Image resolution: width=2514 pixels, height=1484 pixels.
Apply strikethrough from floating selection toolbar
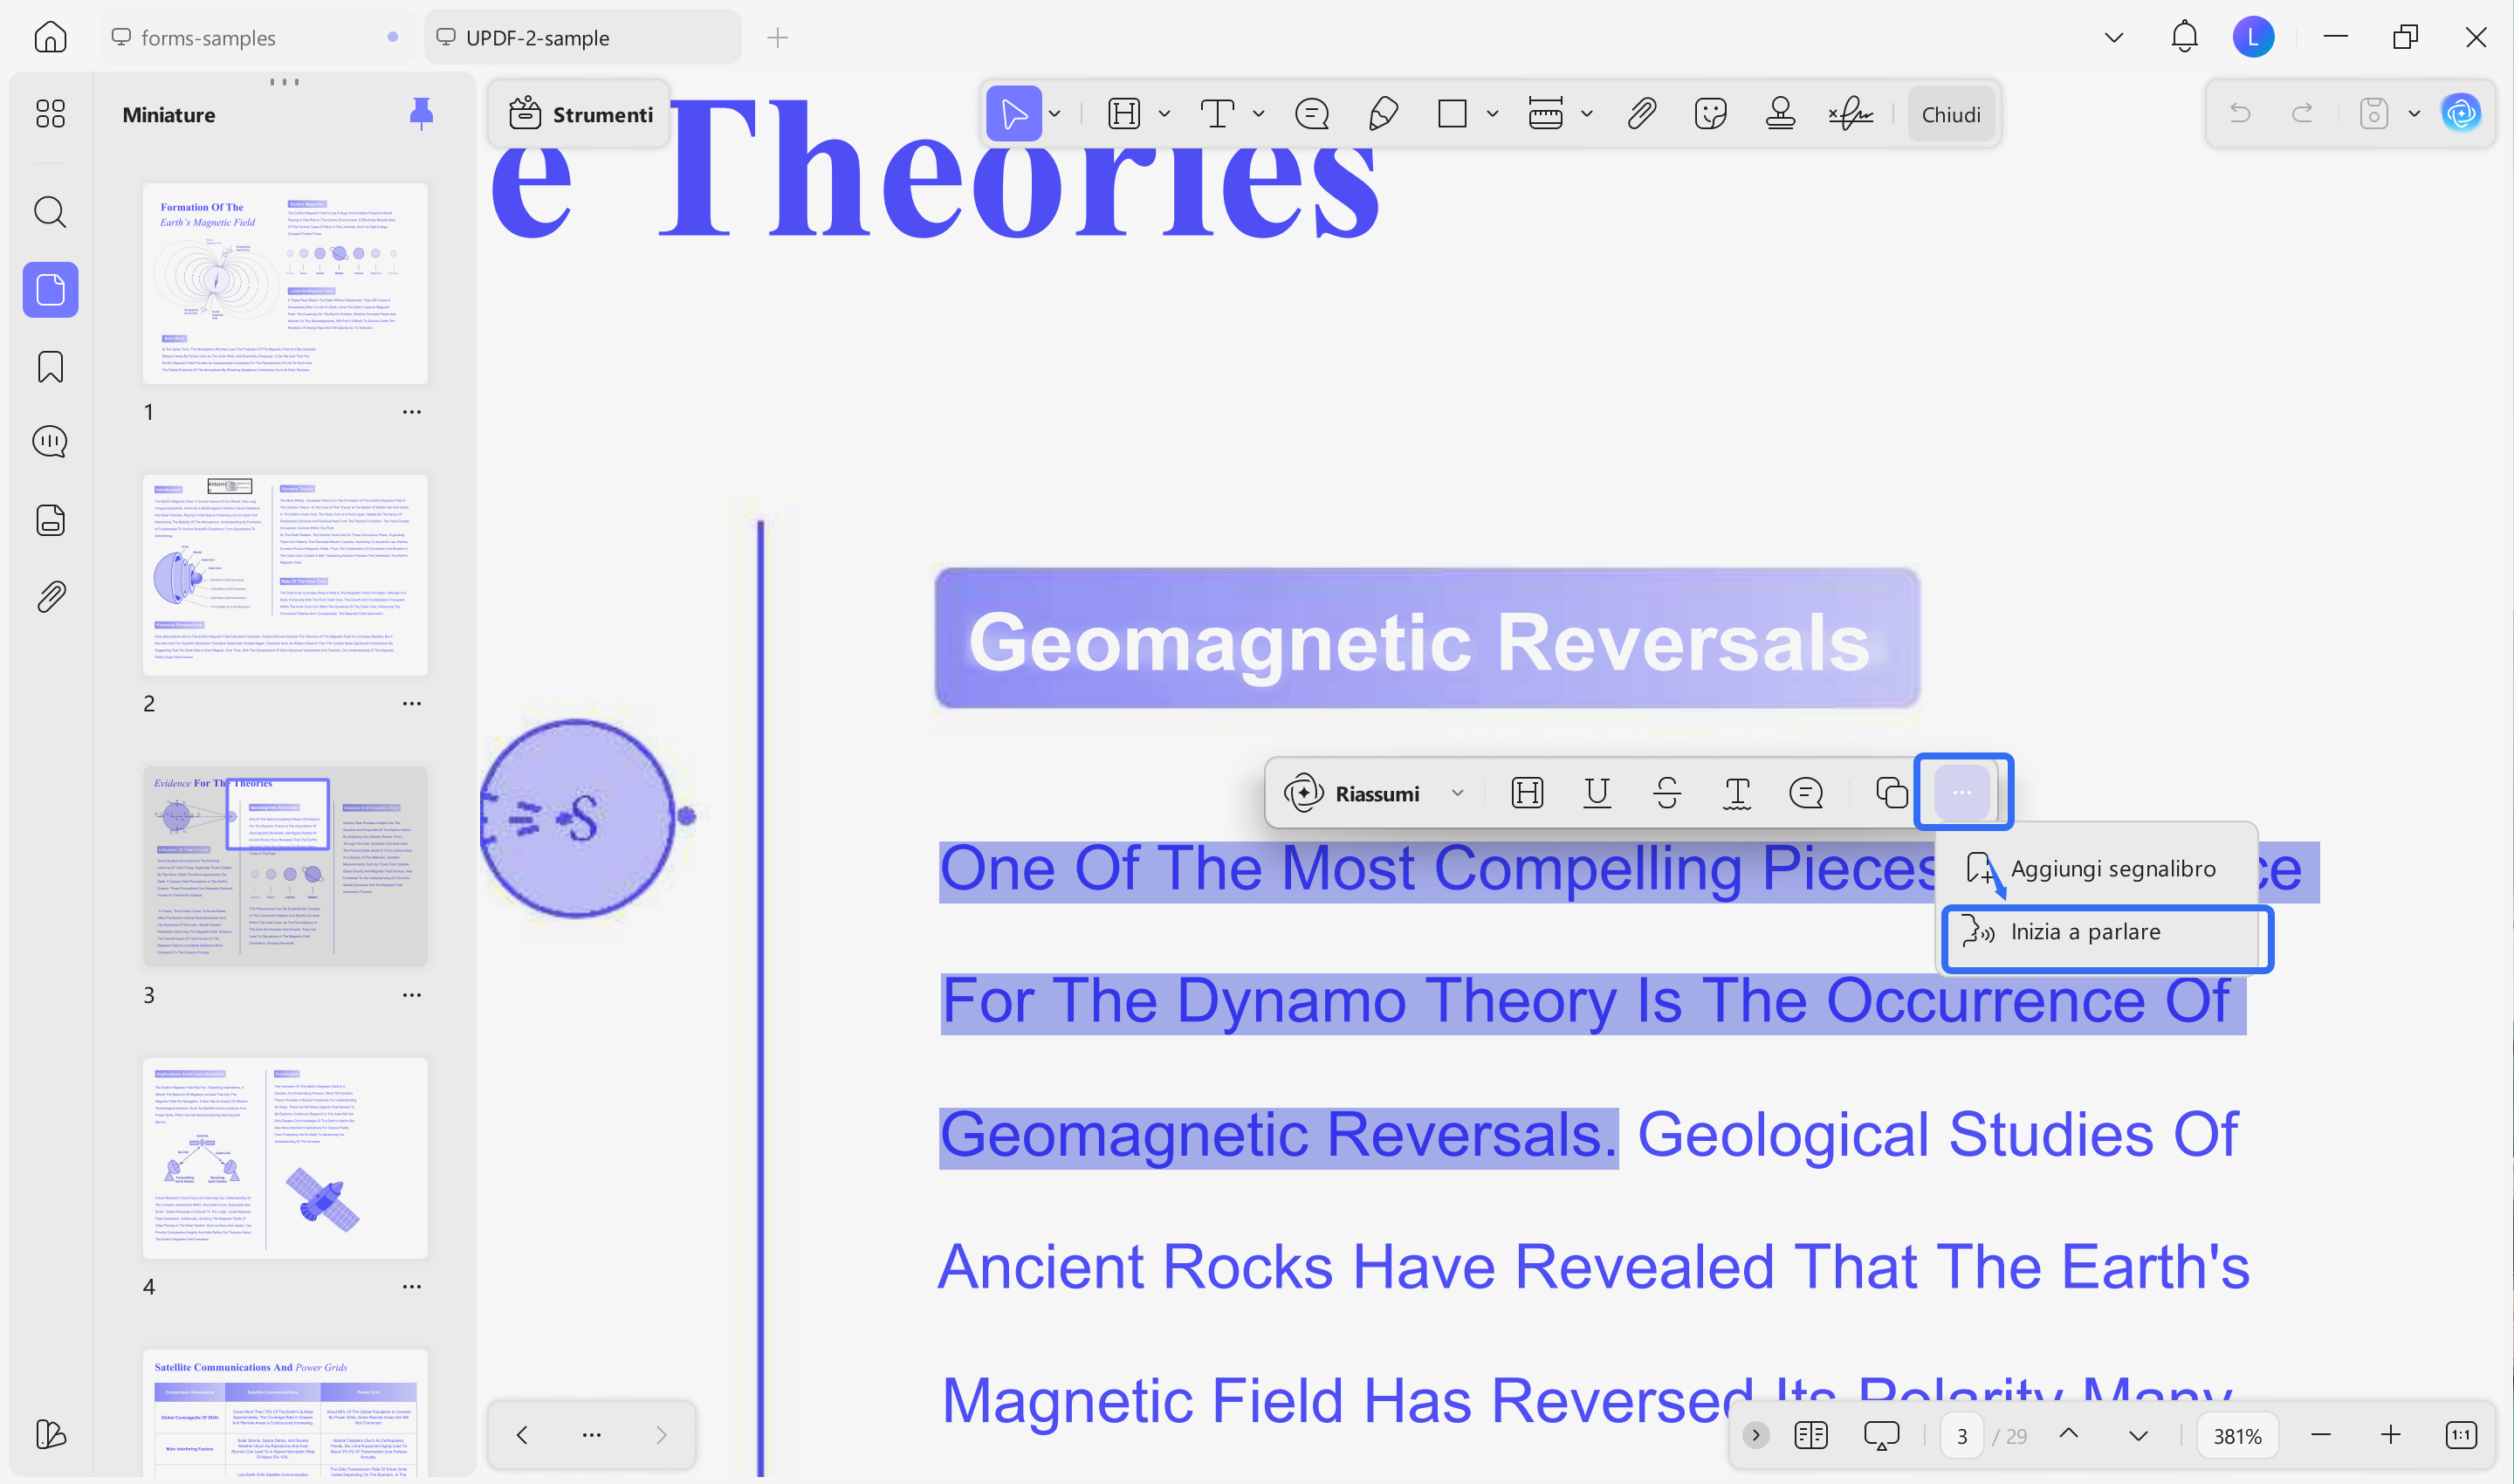point(1667,793)
